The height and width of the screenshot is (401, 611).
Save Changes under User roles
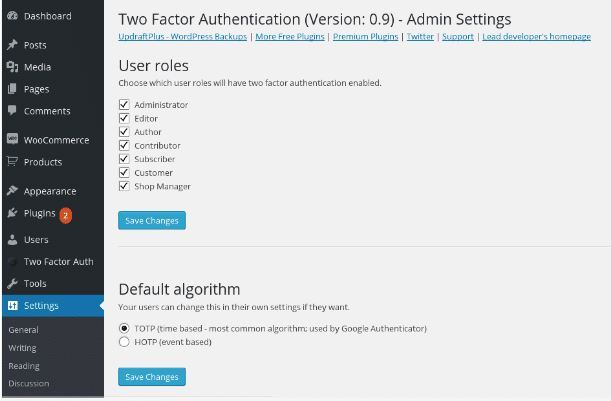(x=152, y=220)
